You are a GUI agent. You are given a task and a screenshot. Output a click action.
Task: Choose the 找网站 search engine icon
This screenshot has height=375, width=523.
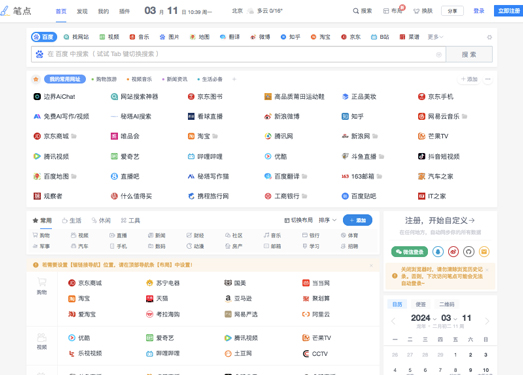66,37
